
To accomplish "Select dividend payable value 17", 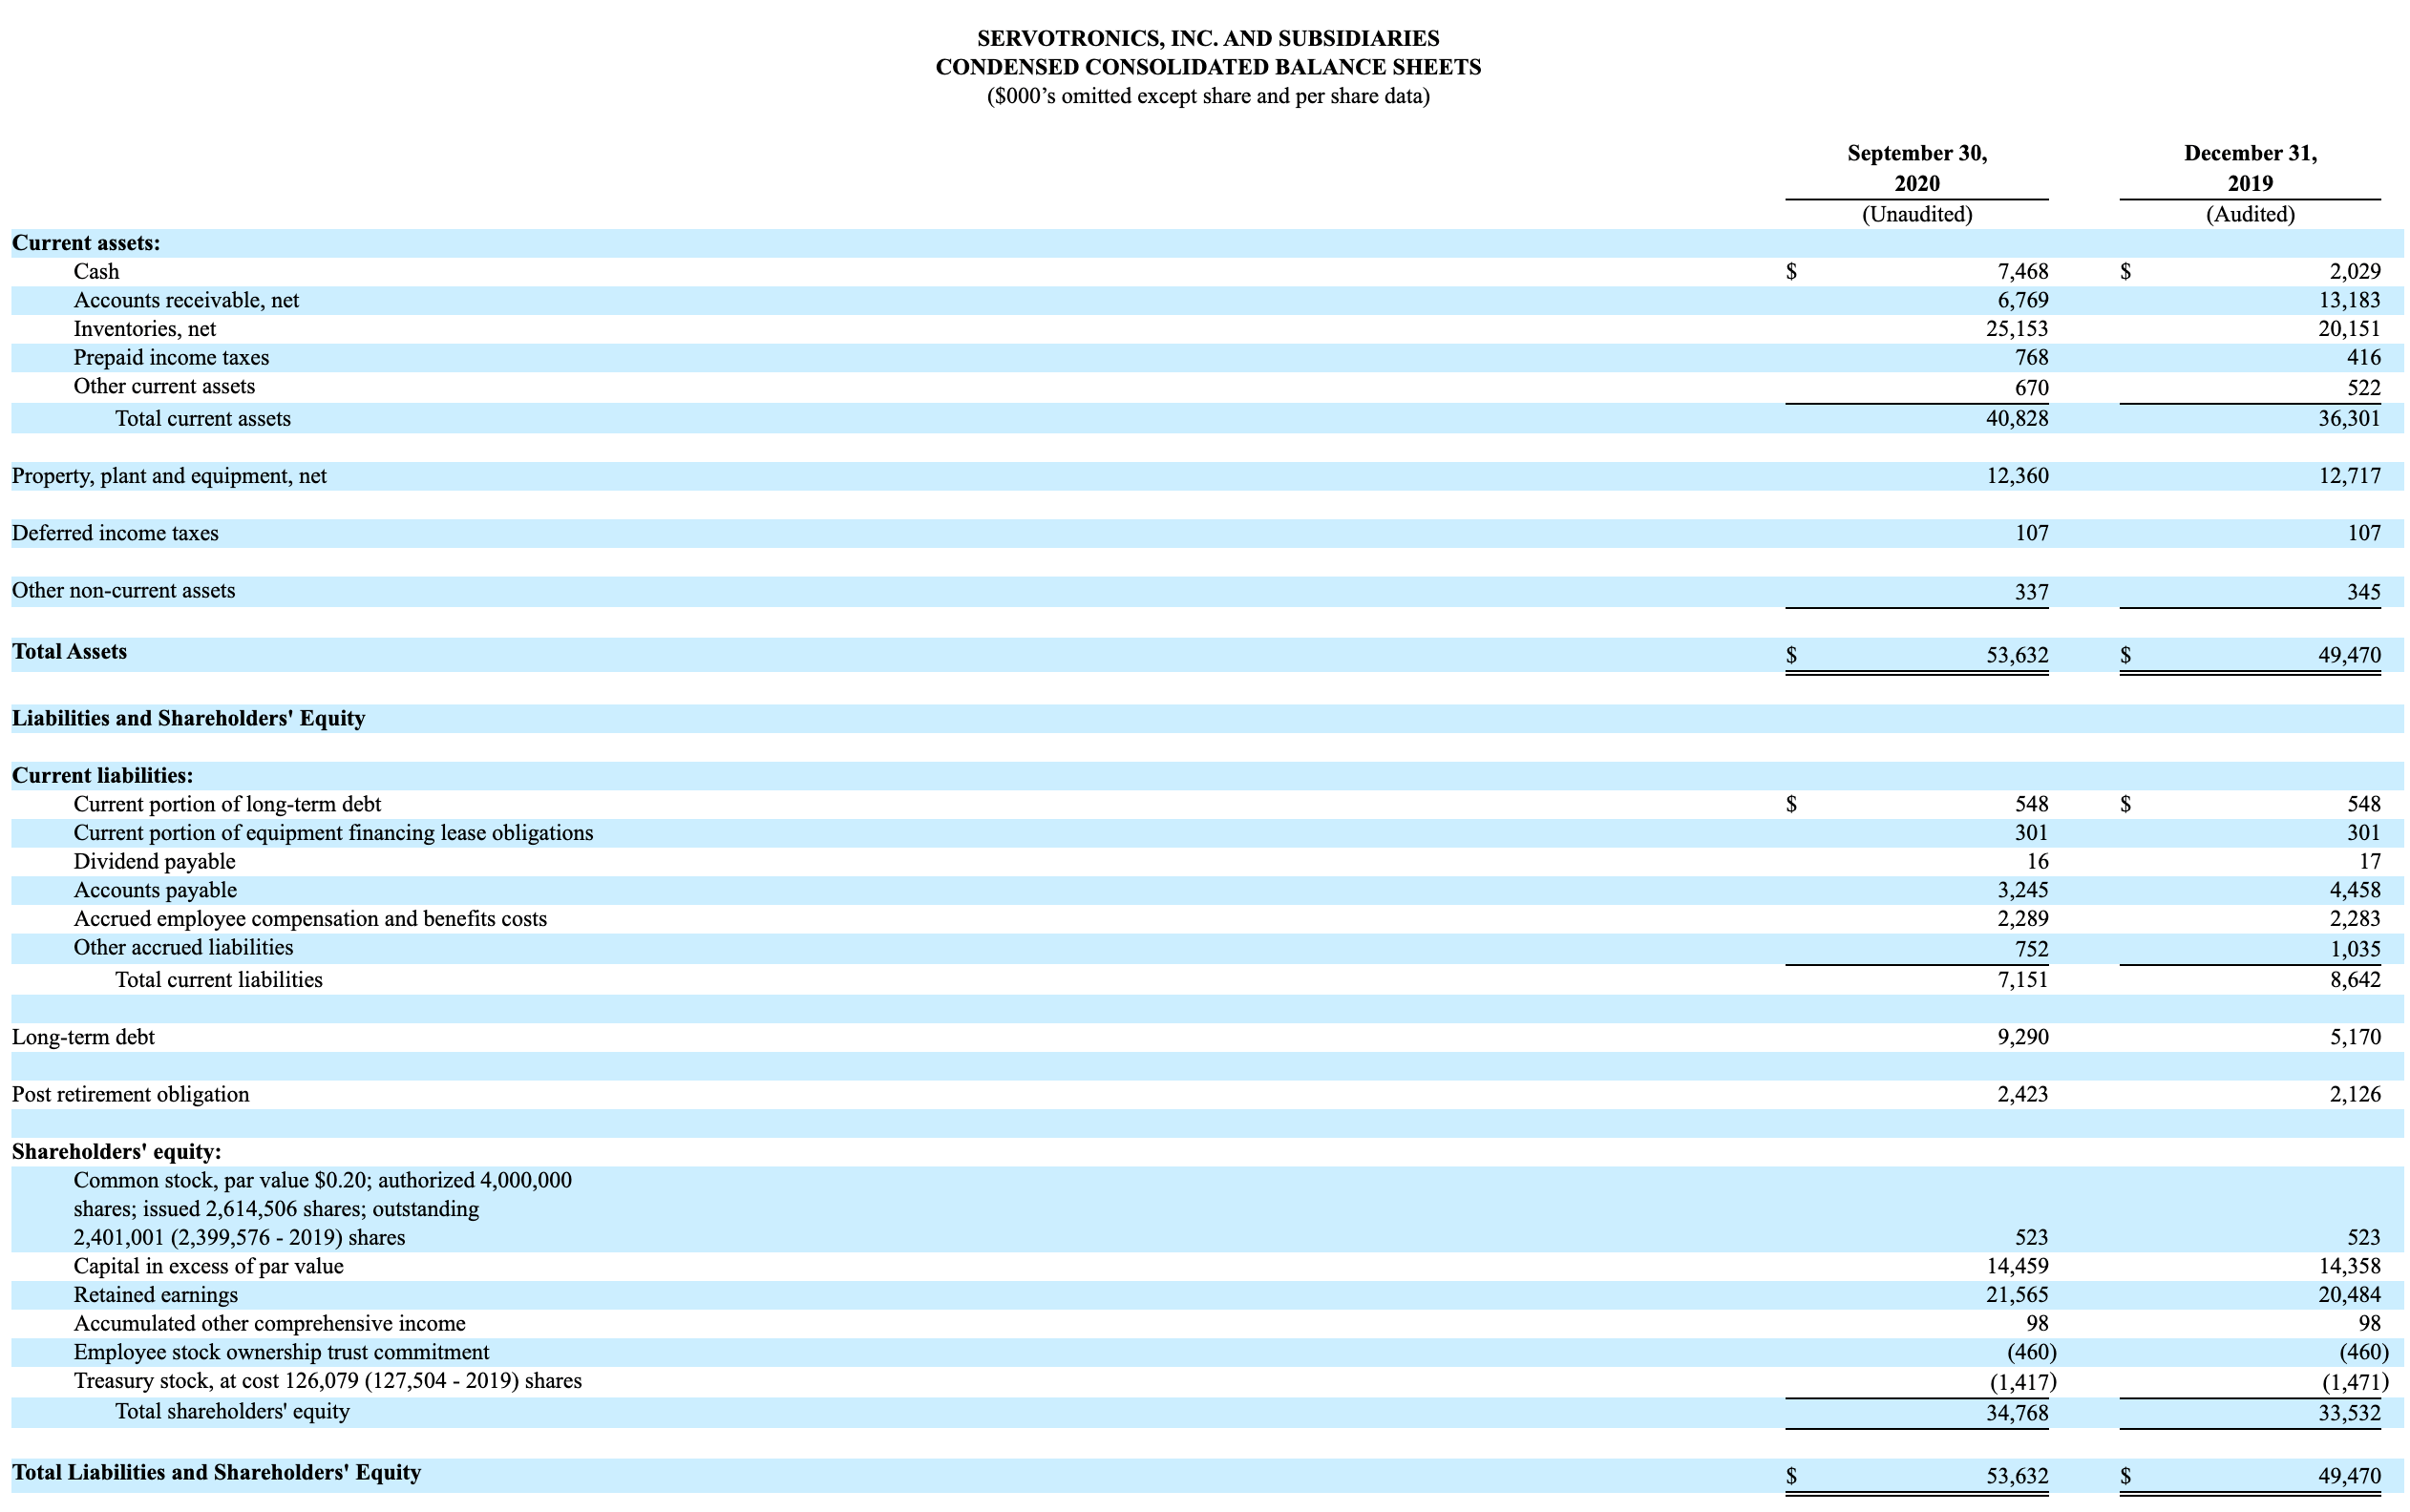I will click(x=2370, y=862).
